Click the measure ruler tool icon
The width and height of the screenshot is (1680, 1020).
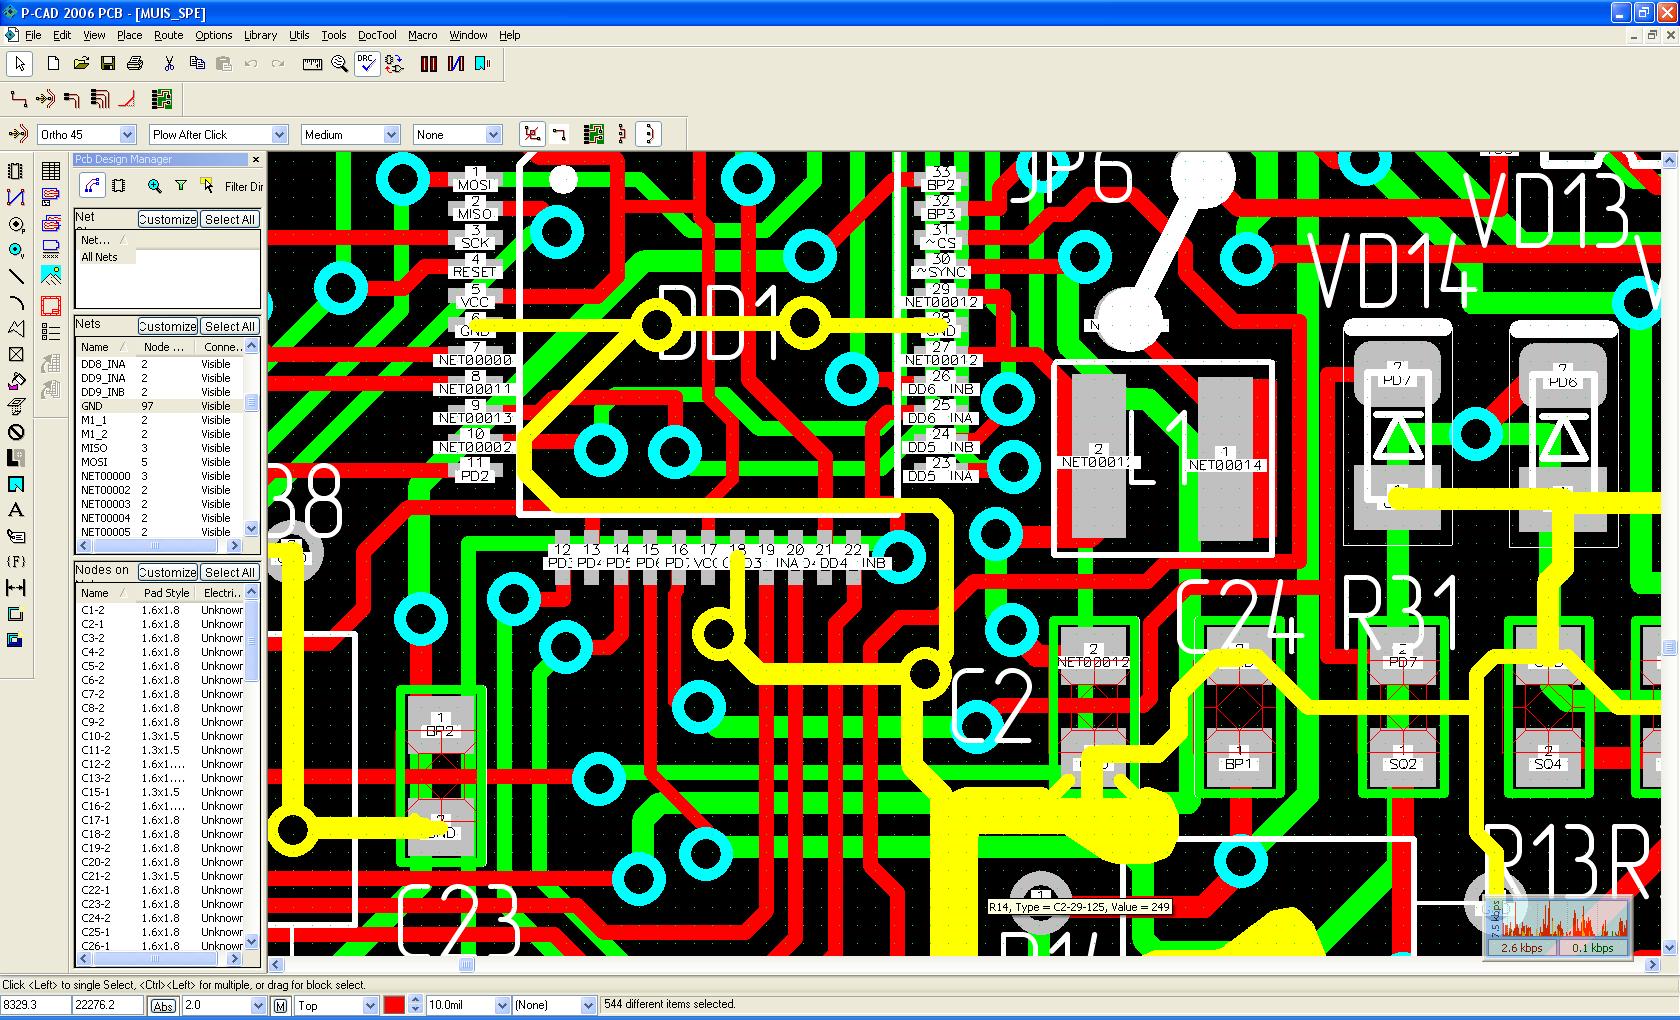click(x=312, y=64)
